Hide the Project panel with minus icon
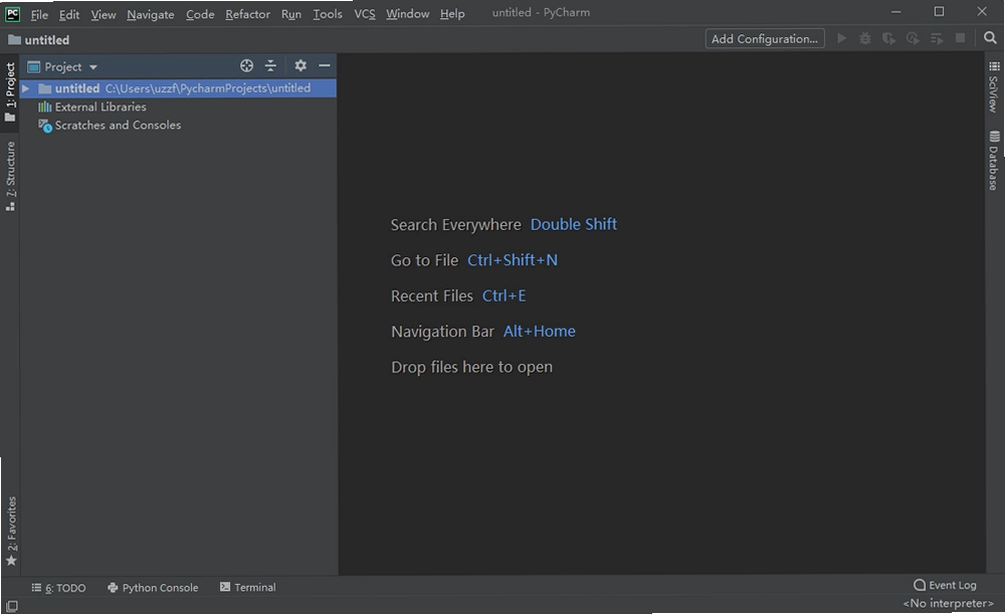Image resolution: width=1005 pixels, height=614 pixels. [x=324, y=65]
